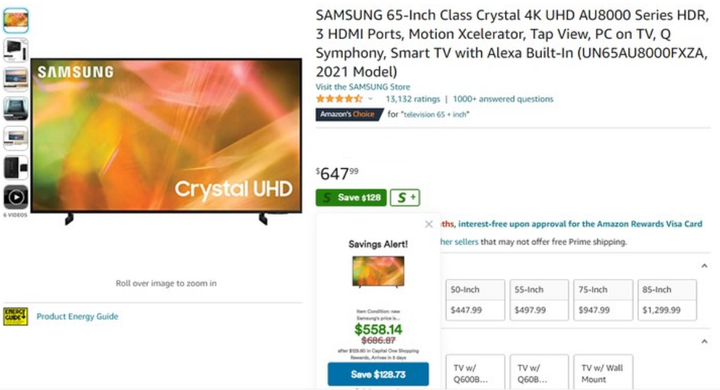Click the blue Save $128.73 button
720x390 pixels.
378,374
